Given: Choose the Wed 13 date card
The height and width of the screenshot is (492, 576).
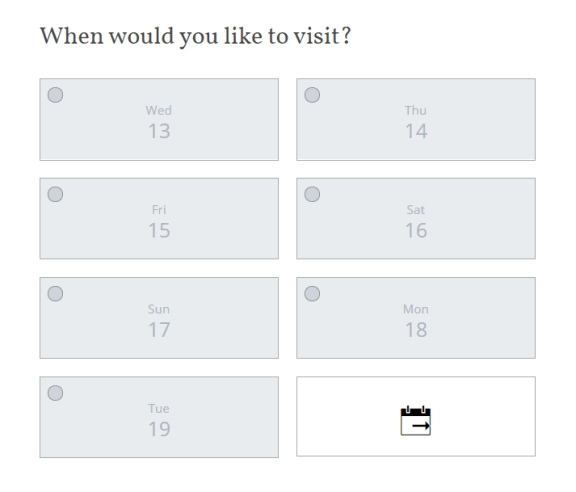Looking at the screenshot, I should click(x=159, y=119).
